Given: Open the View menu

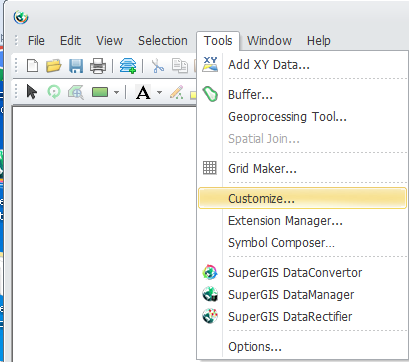Looking at the screenshot, I should [x=109, y=41].
